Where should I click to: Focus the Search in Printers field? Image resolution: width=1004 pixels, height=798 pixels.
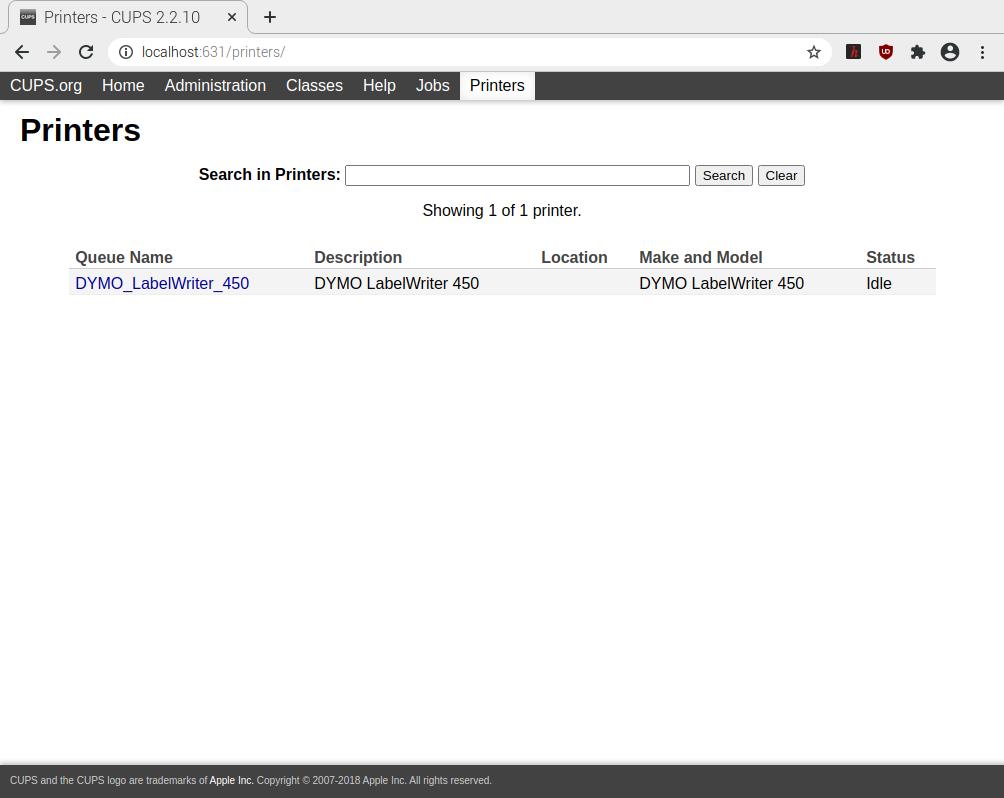pyautogui.click(x=517, y=175)
